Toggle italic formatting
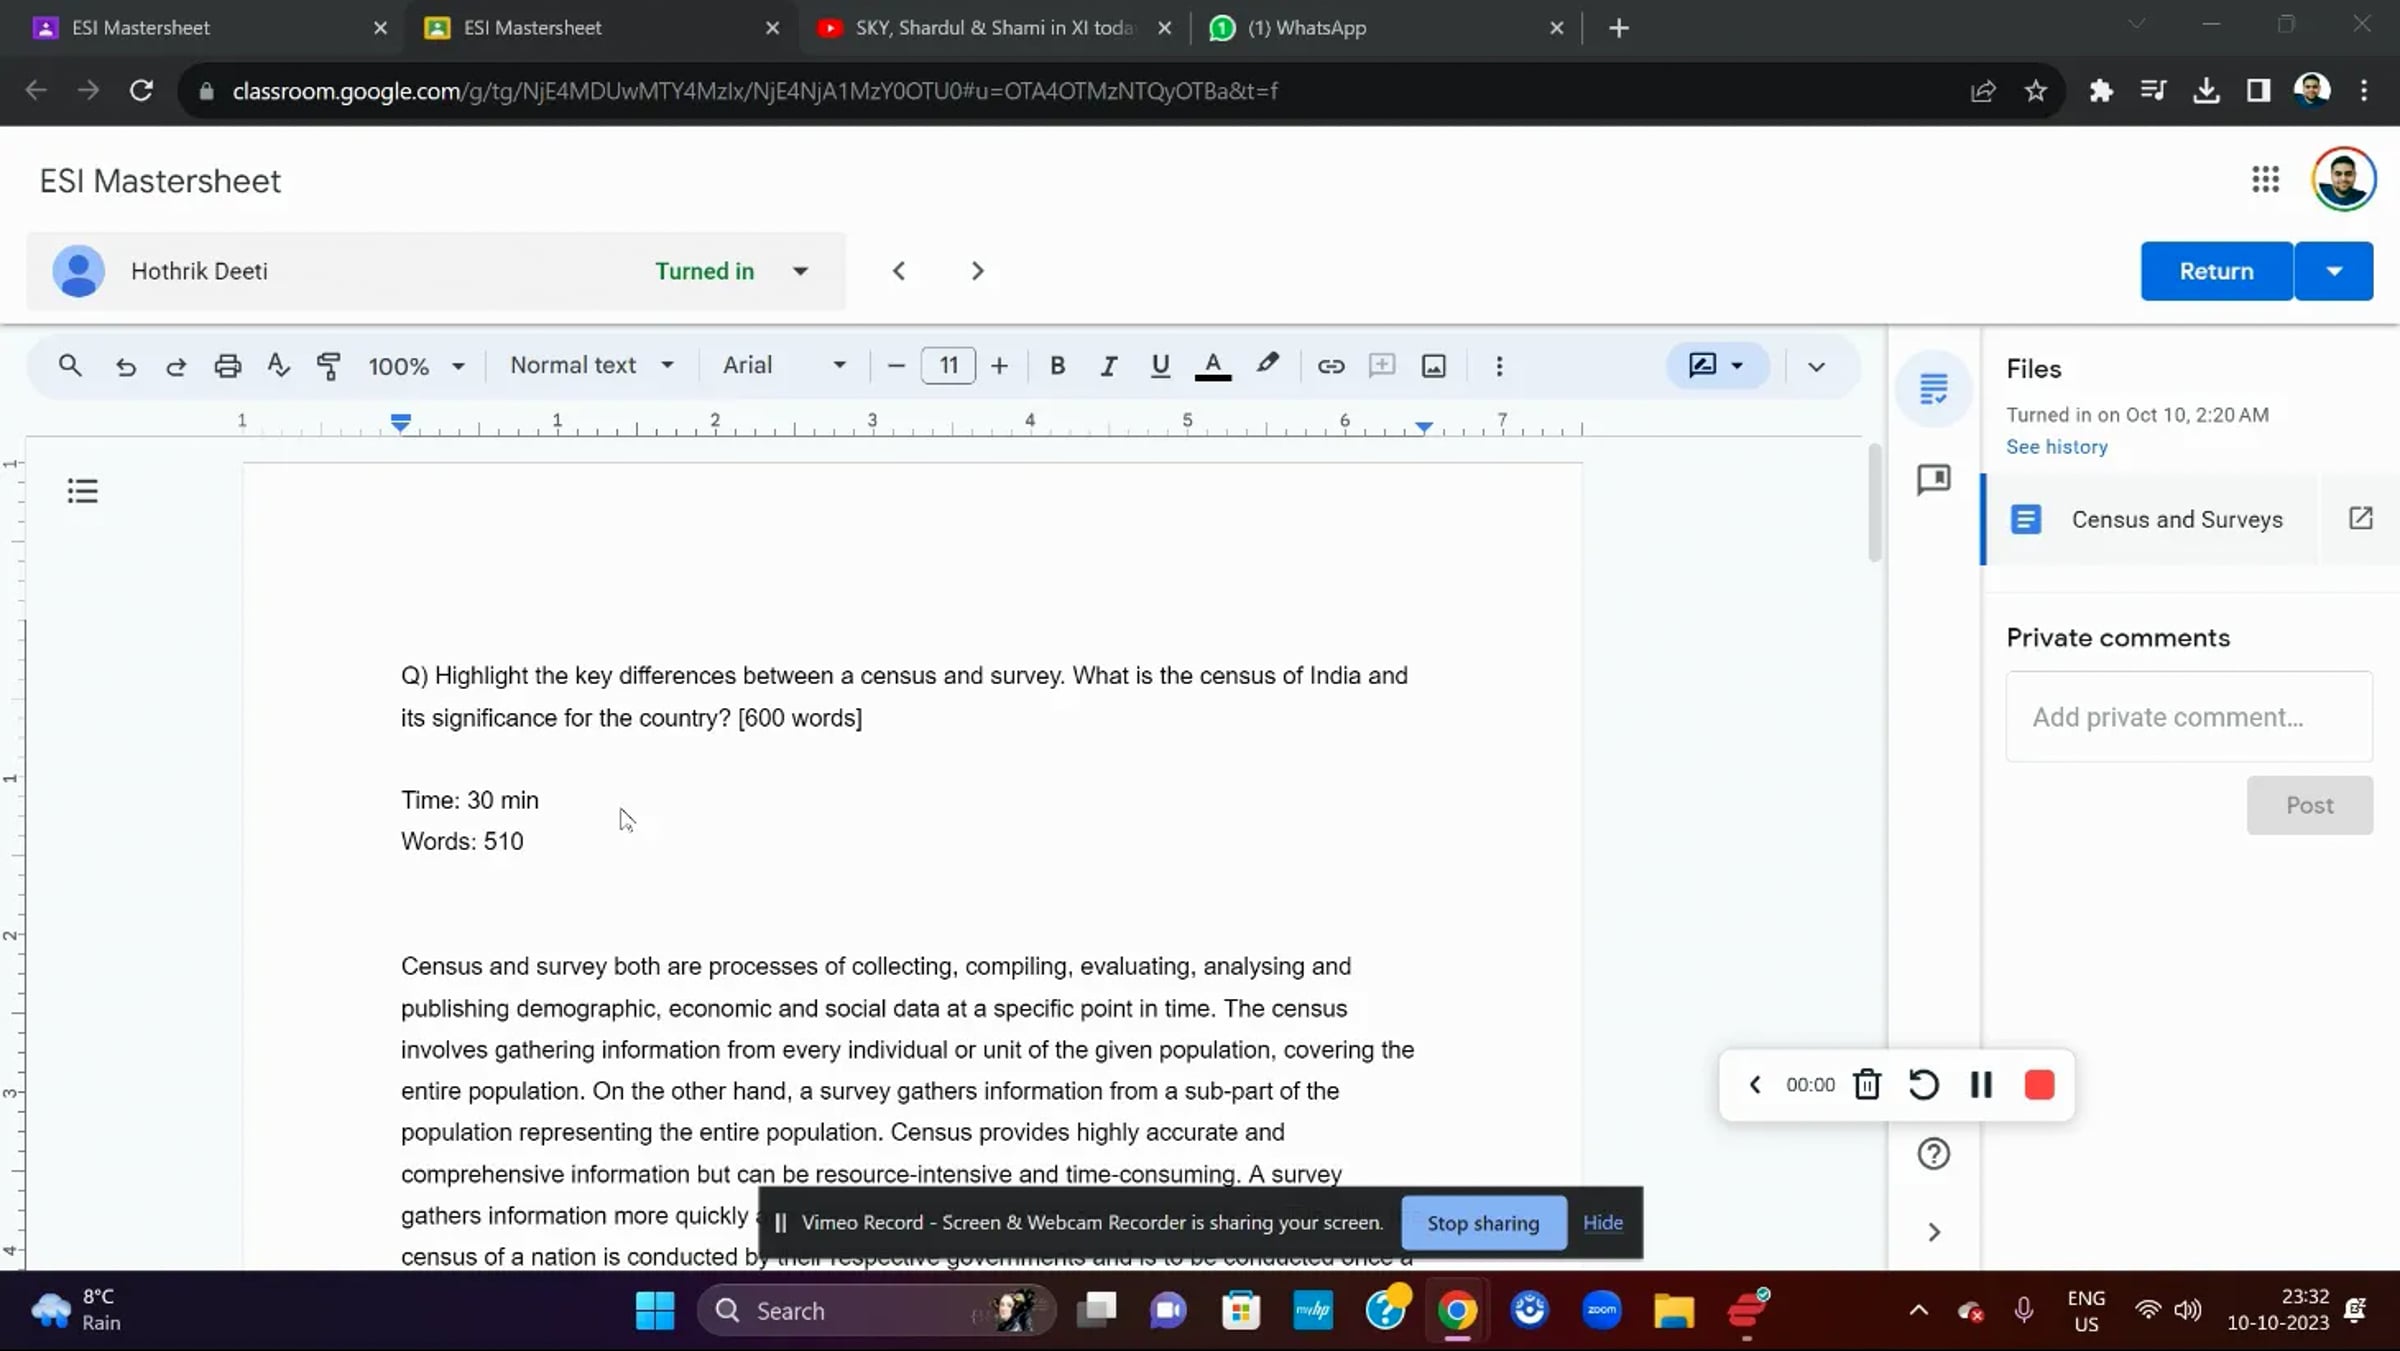 pyautogui.click(x=1108, y=366)
